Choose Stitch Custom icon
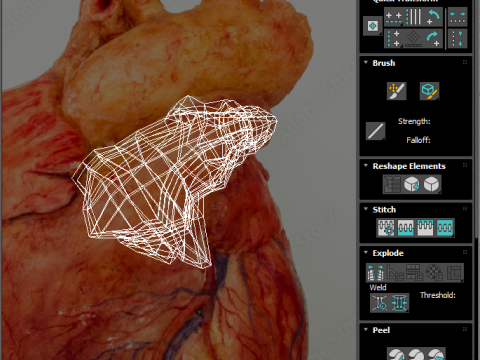 tap(445, 228)
